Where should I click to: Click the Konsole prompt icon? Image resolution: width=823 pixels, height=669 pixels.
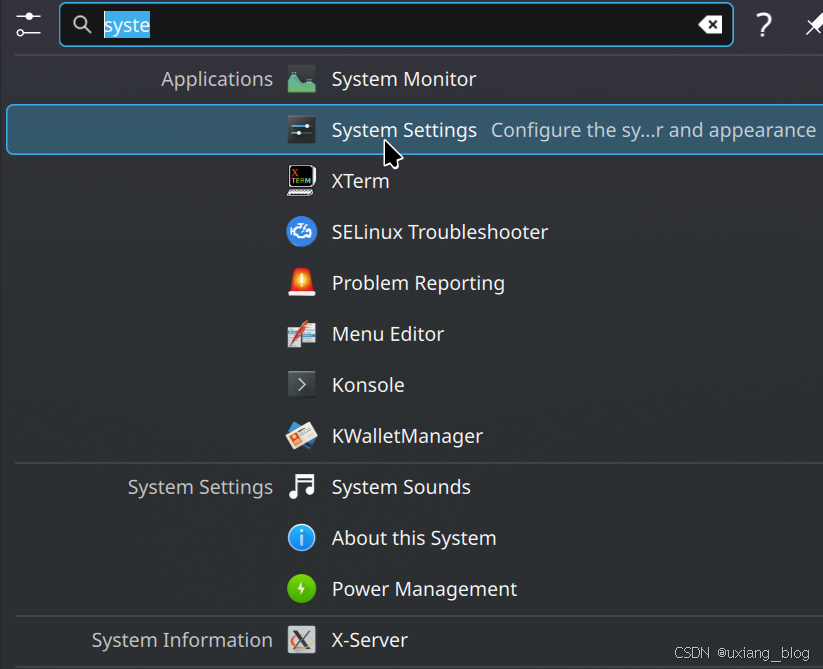302,385
